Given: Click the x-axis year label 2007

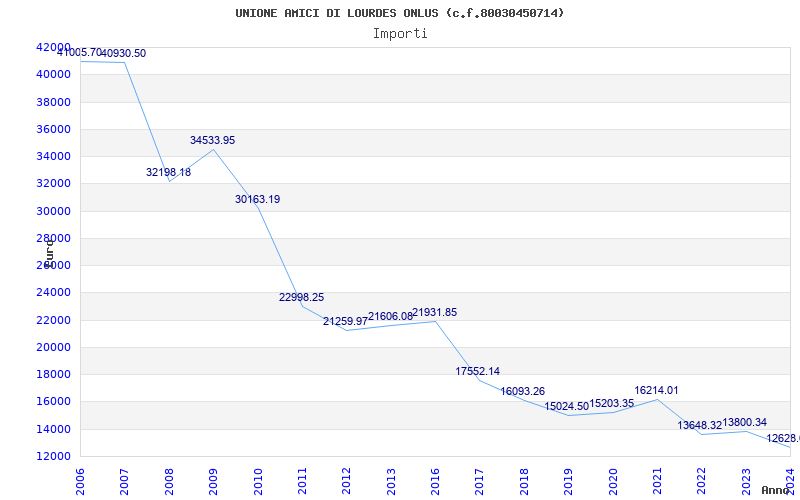Looking at the screenshot, I should pos(124,482).
